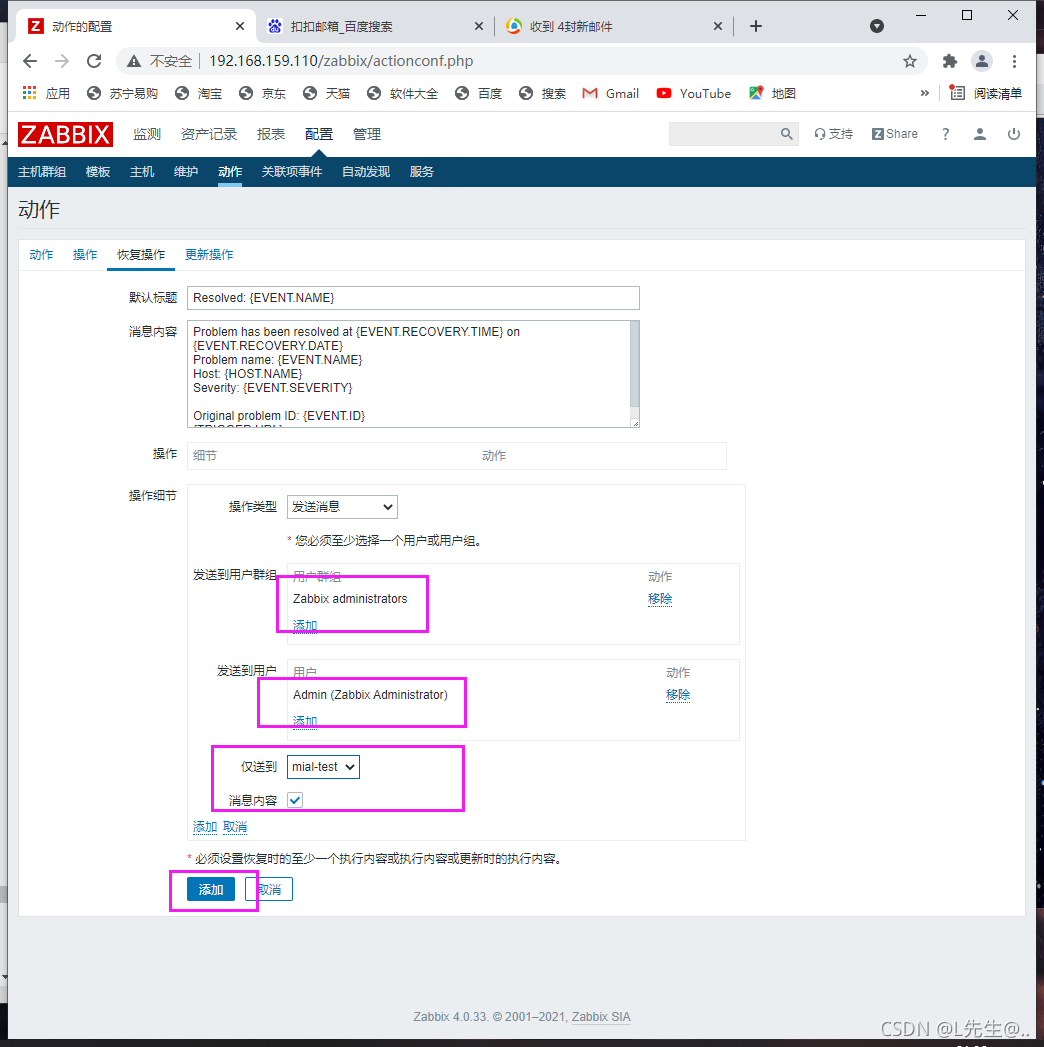1044x1047 pixels.
Task: Open the 监测 top menu
Action: pyautogui.click(x=147, y=134)
